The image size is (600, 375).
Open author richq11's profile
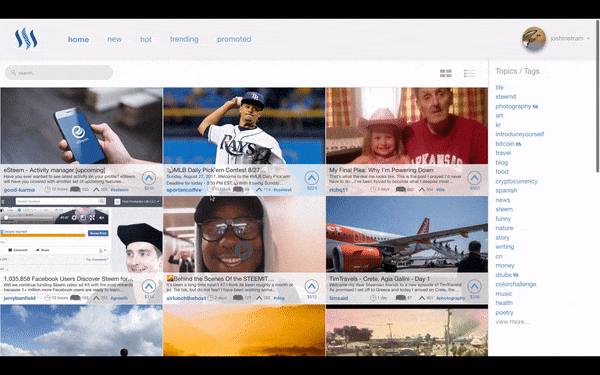pos(338,190)
